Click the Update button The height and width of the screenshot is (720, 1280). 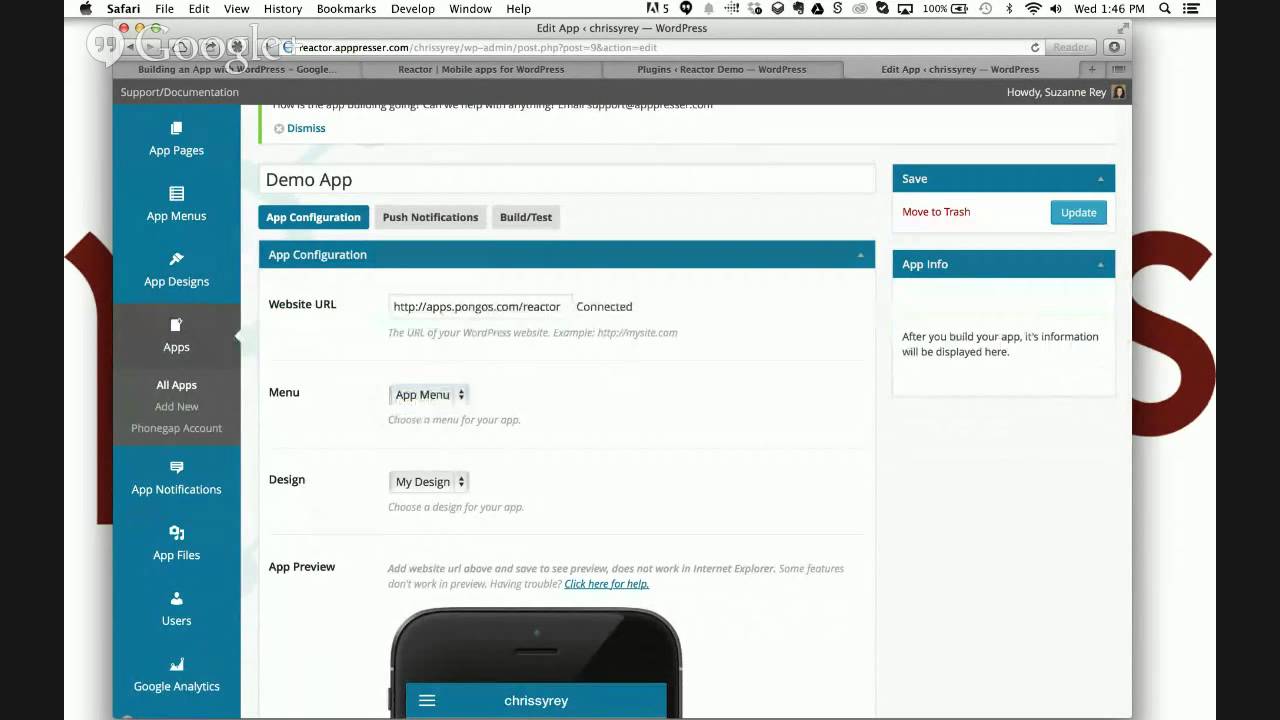(1078, 212)
